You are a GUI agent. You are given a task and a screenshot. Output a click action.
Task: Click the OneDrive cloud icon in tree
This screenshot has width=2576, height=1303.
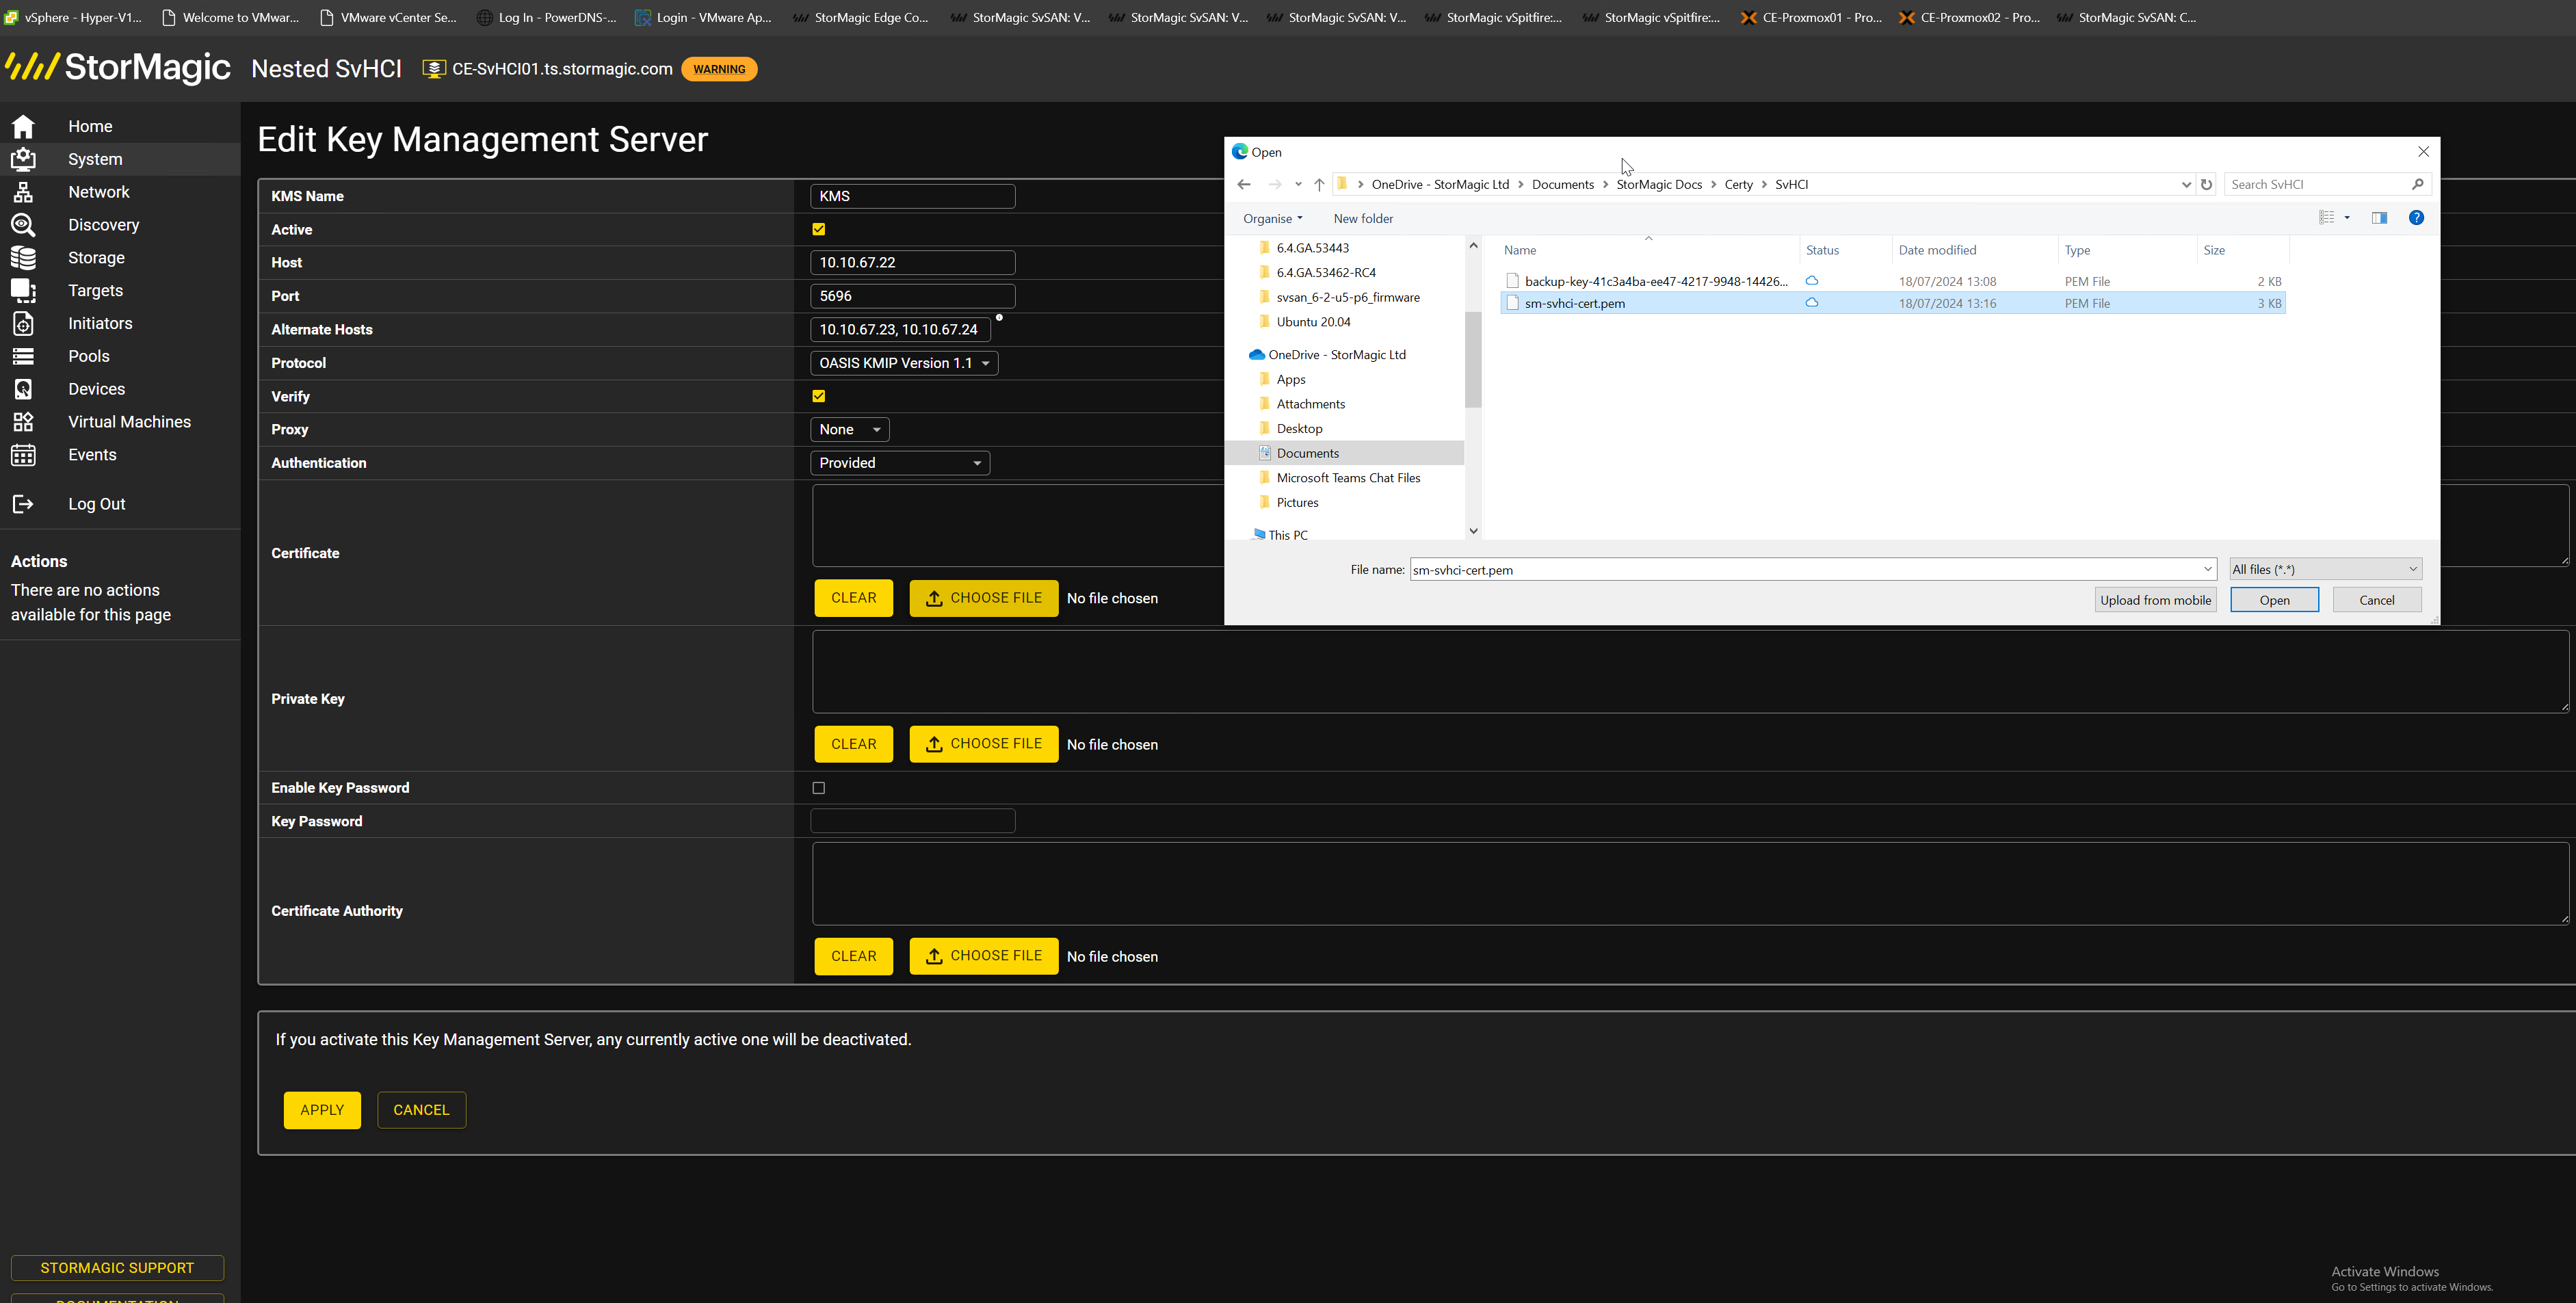1256,355
